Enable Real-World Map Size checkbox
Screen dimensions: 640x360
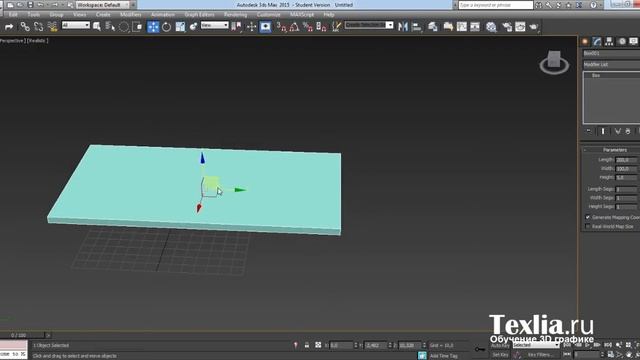coord(588,226)
